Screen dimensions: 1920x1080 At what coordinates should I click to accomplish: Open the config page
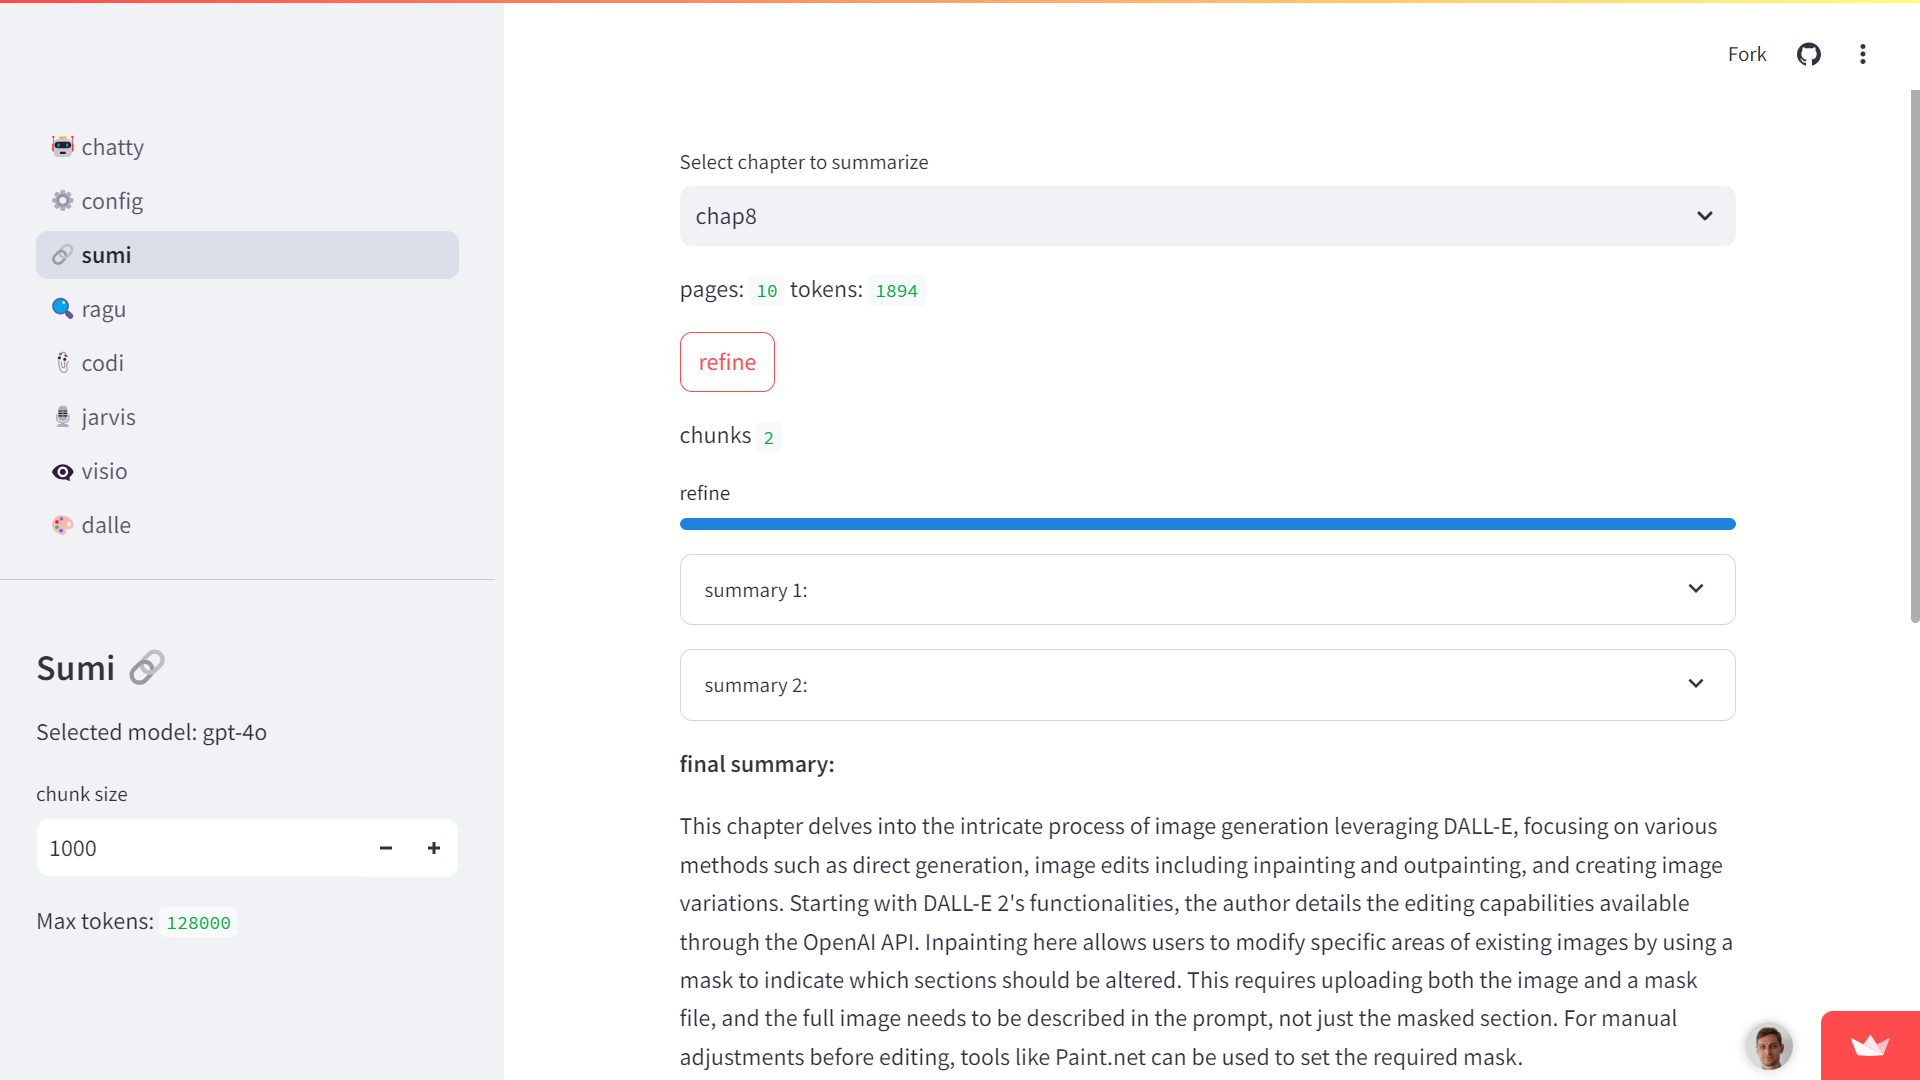(x=247, y=201)
